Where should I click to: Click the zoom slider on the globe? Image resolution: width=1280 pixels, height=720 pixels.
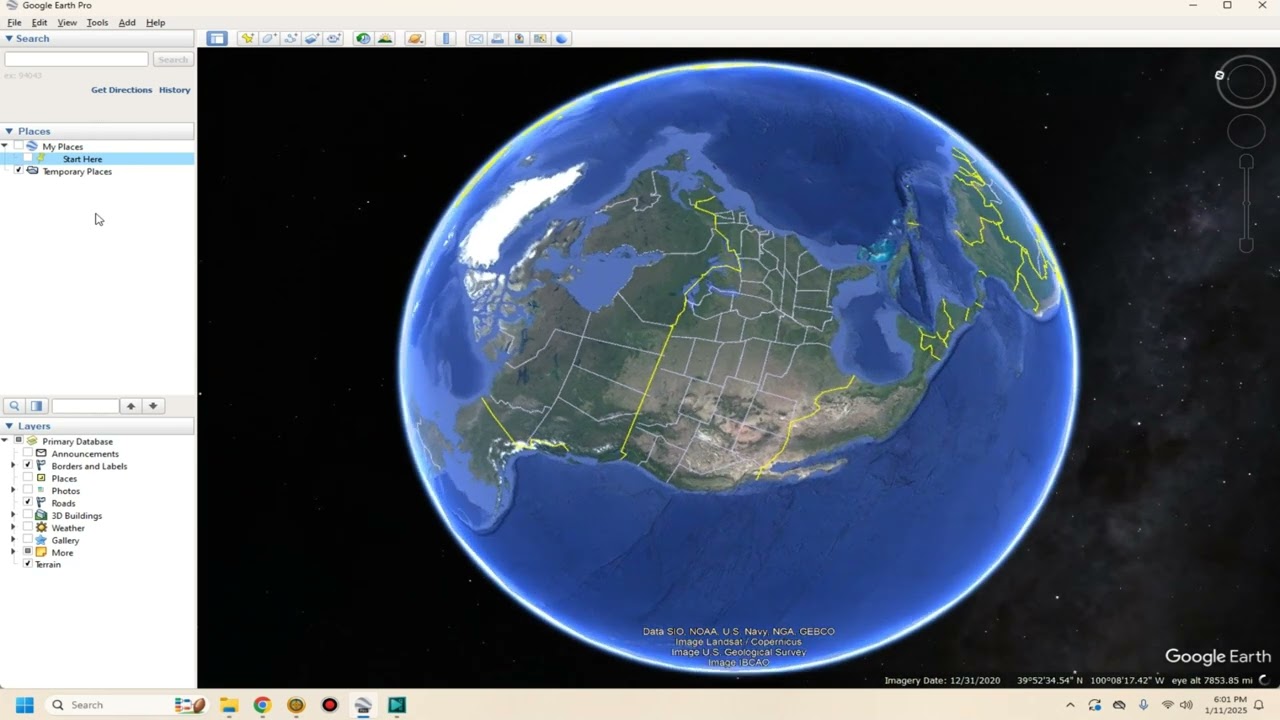tap(1246, 204)
